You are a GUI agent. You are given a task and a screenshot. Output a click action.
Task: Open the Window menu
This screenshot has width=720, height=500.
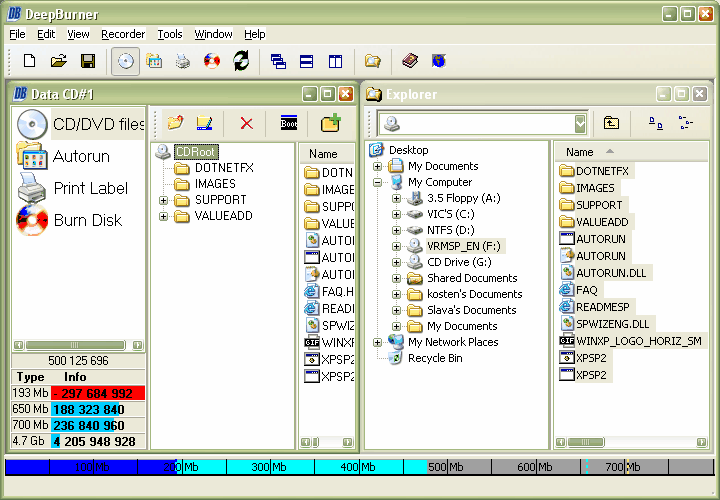[x=213, y=34]
